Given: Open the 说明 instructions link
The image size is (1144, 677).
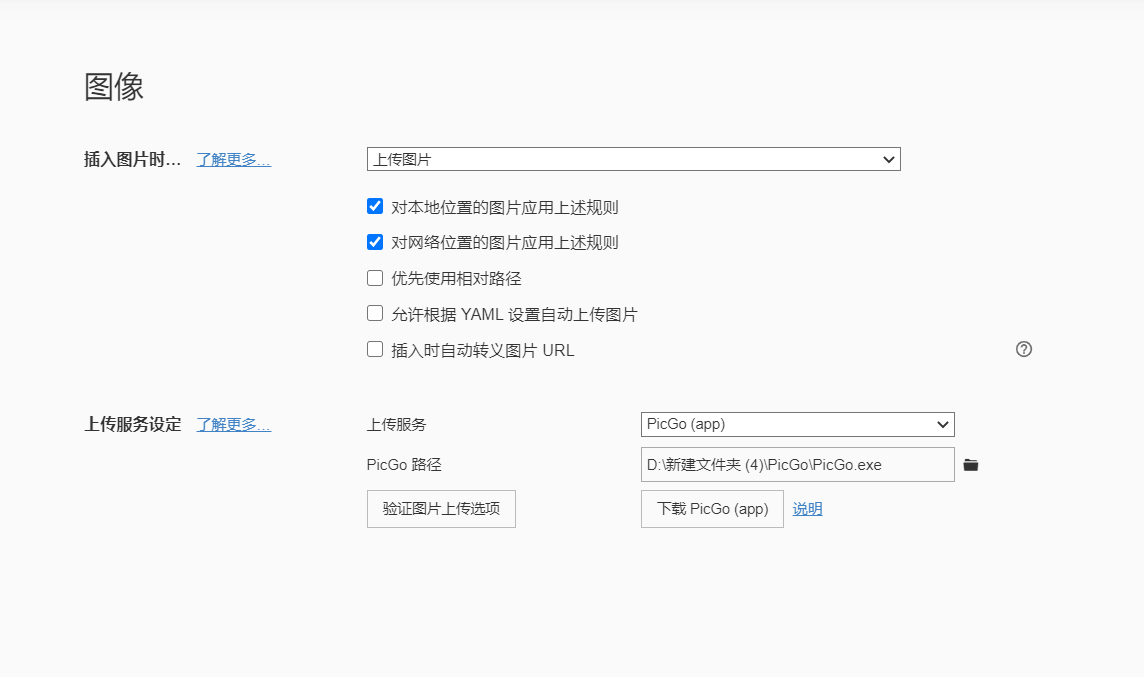Looking at the screenshot, I should (807, 509).
